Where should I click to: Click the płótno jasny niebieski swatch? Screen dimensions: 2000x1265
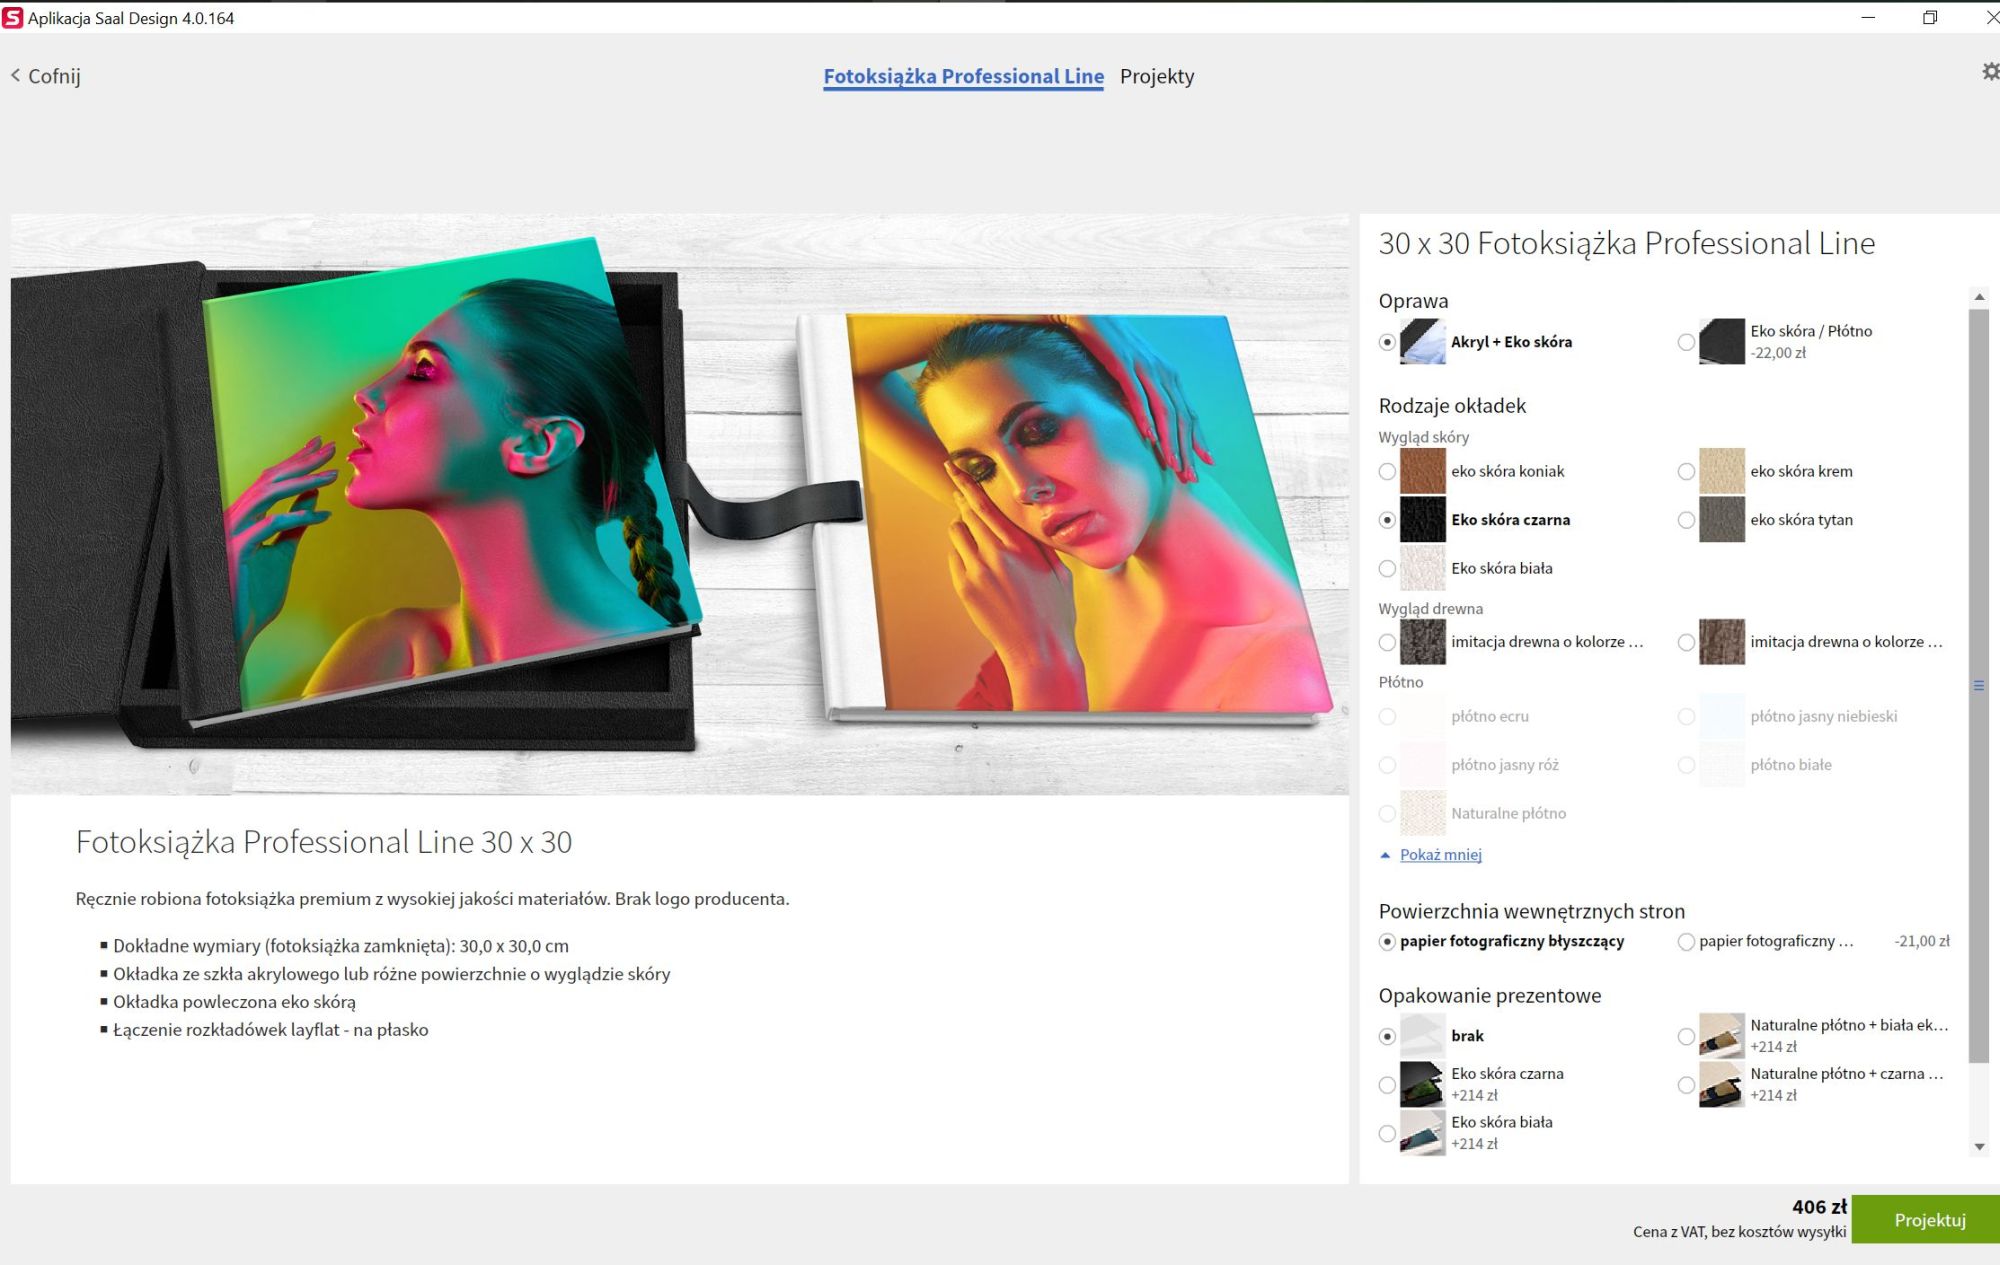pos(1721,716)
